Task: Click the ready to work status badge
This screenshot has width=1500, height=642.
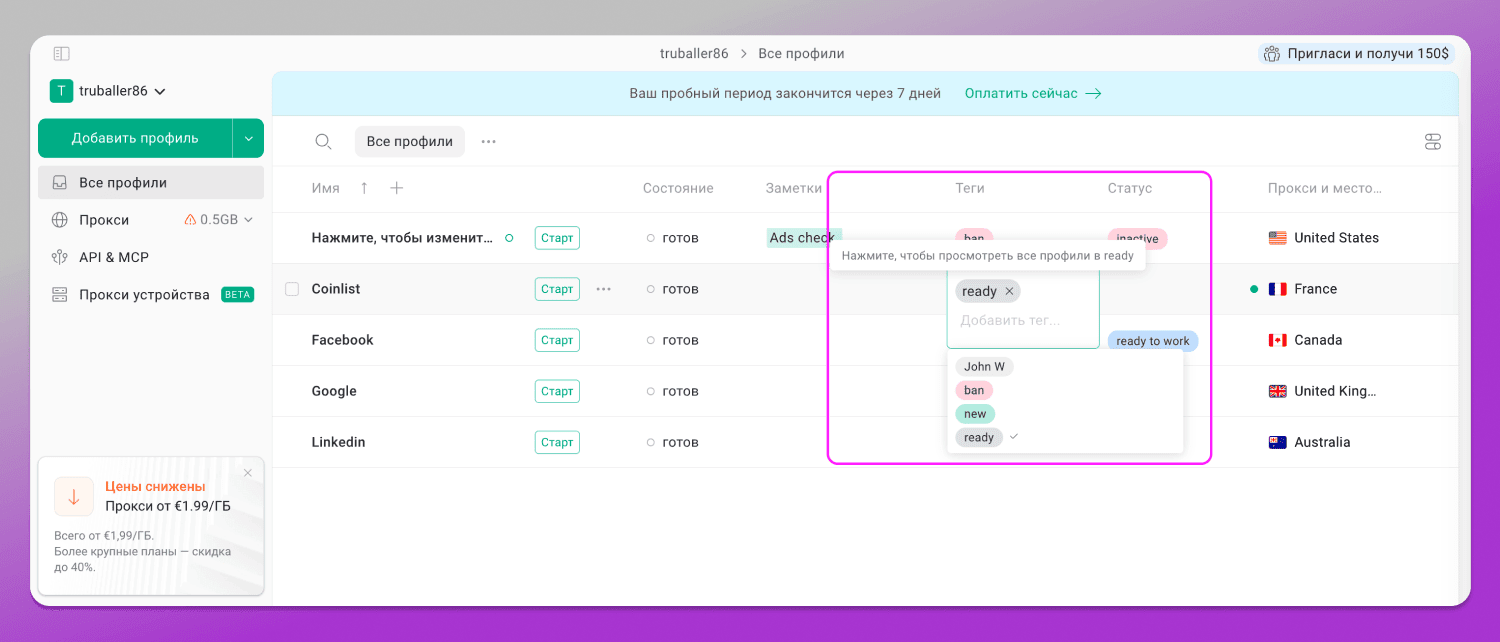Action: click(x=1153, y=341)
